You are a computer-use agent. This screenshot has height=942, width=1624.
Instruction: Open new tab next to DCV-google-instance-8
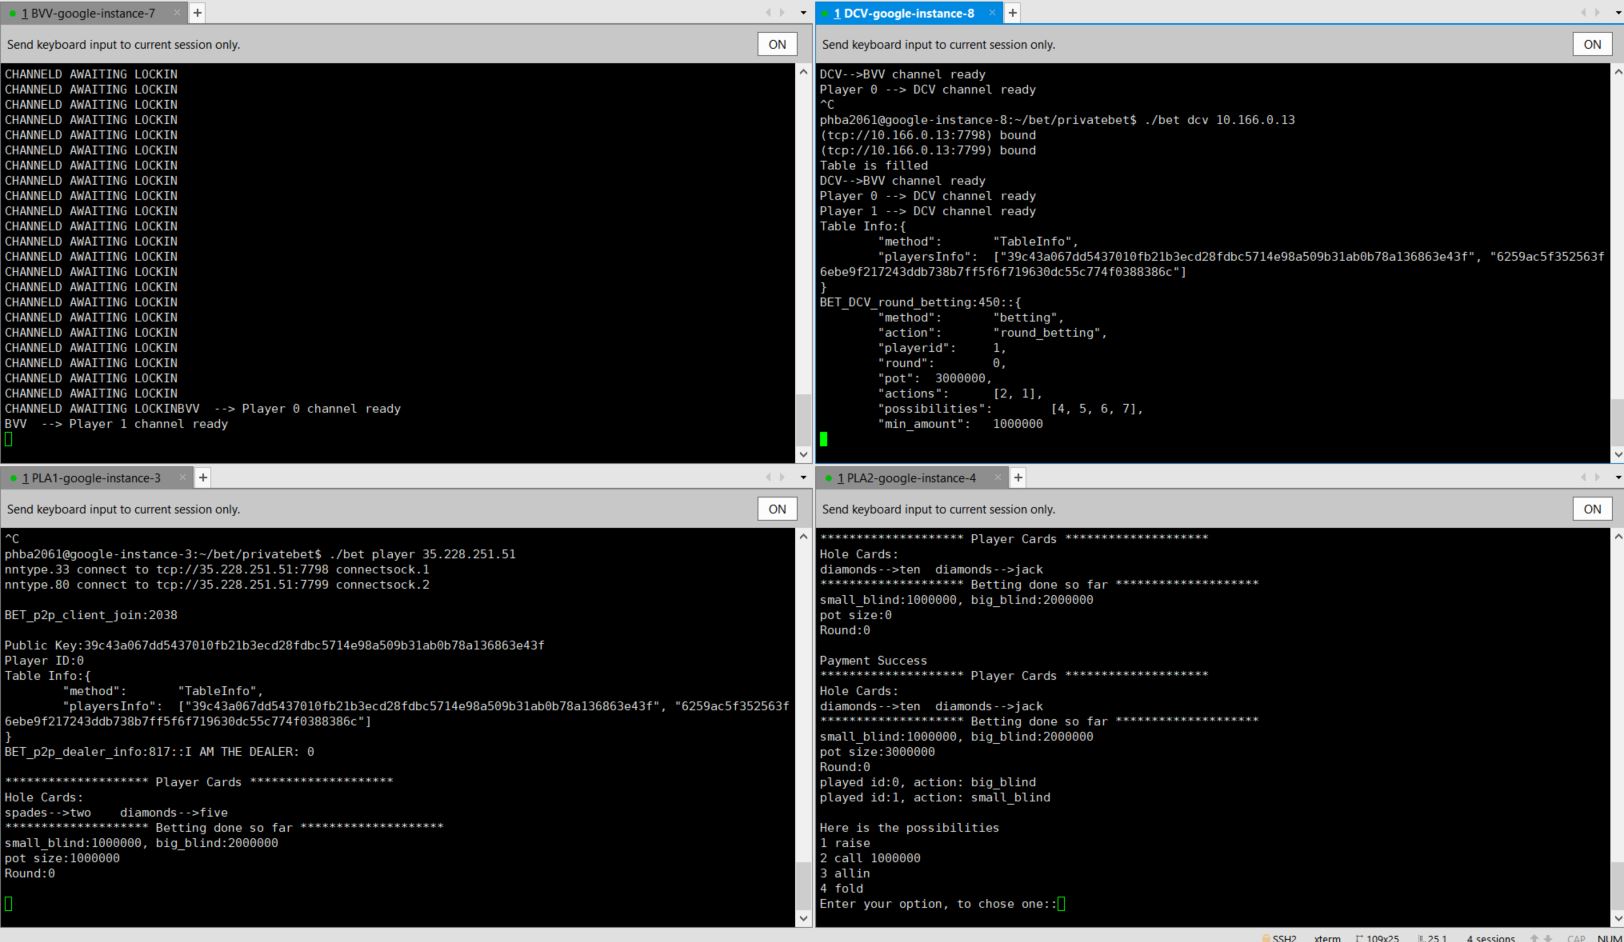[x=1012, y=13]
